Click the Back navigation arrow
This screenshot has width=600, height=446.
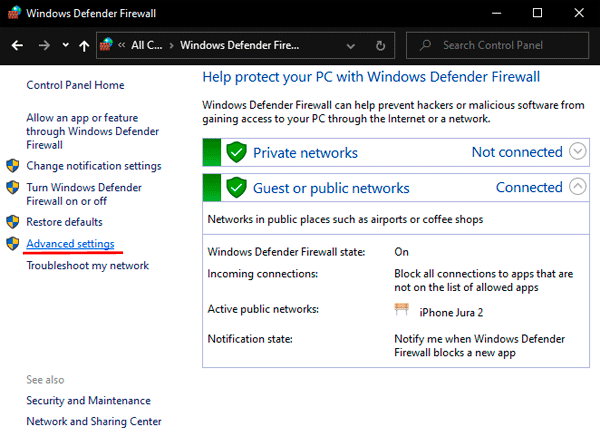pos(17,45)
